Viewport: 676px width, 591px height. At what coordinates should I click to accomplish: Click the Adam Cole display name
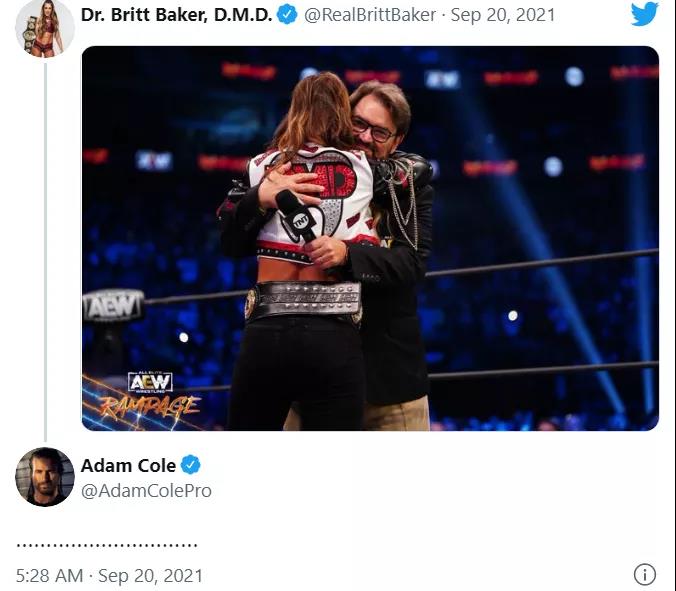128,466
